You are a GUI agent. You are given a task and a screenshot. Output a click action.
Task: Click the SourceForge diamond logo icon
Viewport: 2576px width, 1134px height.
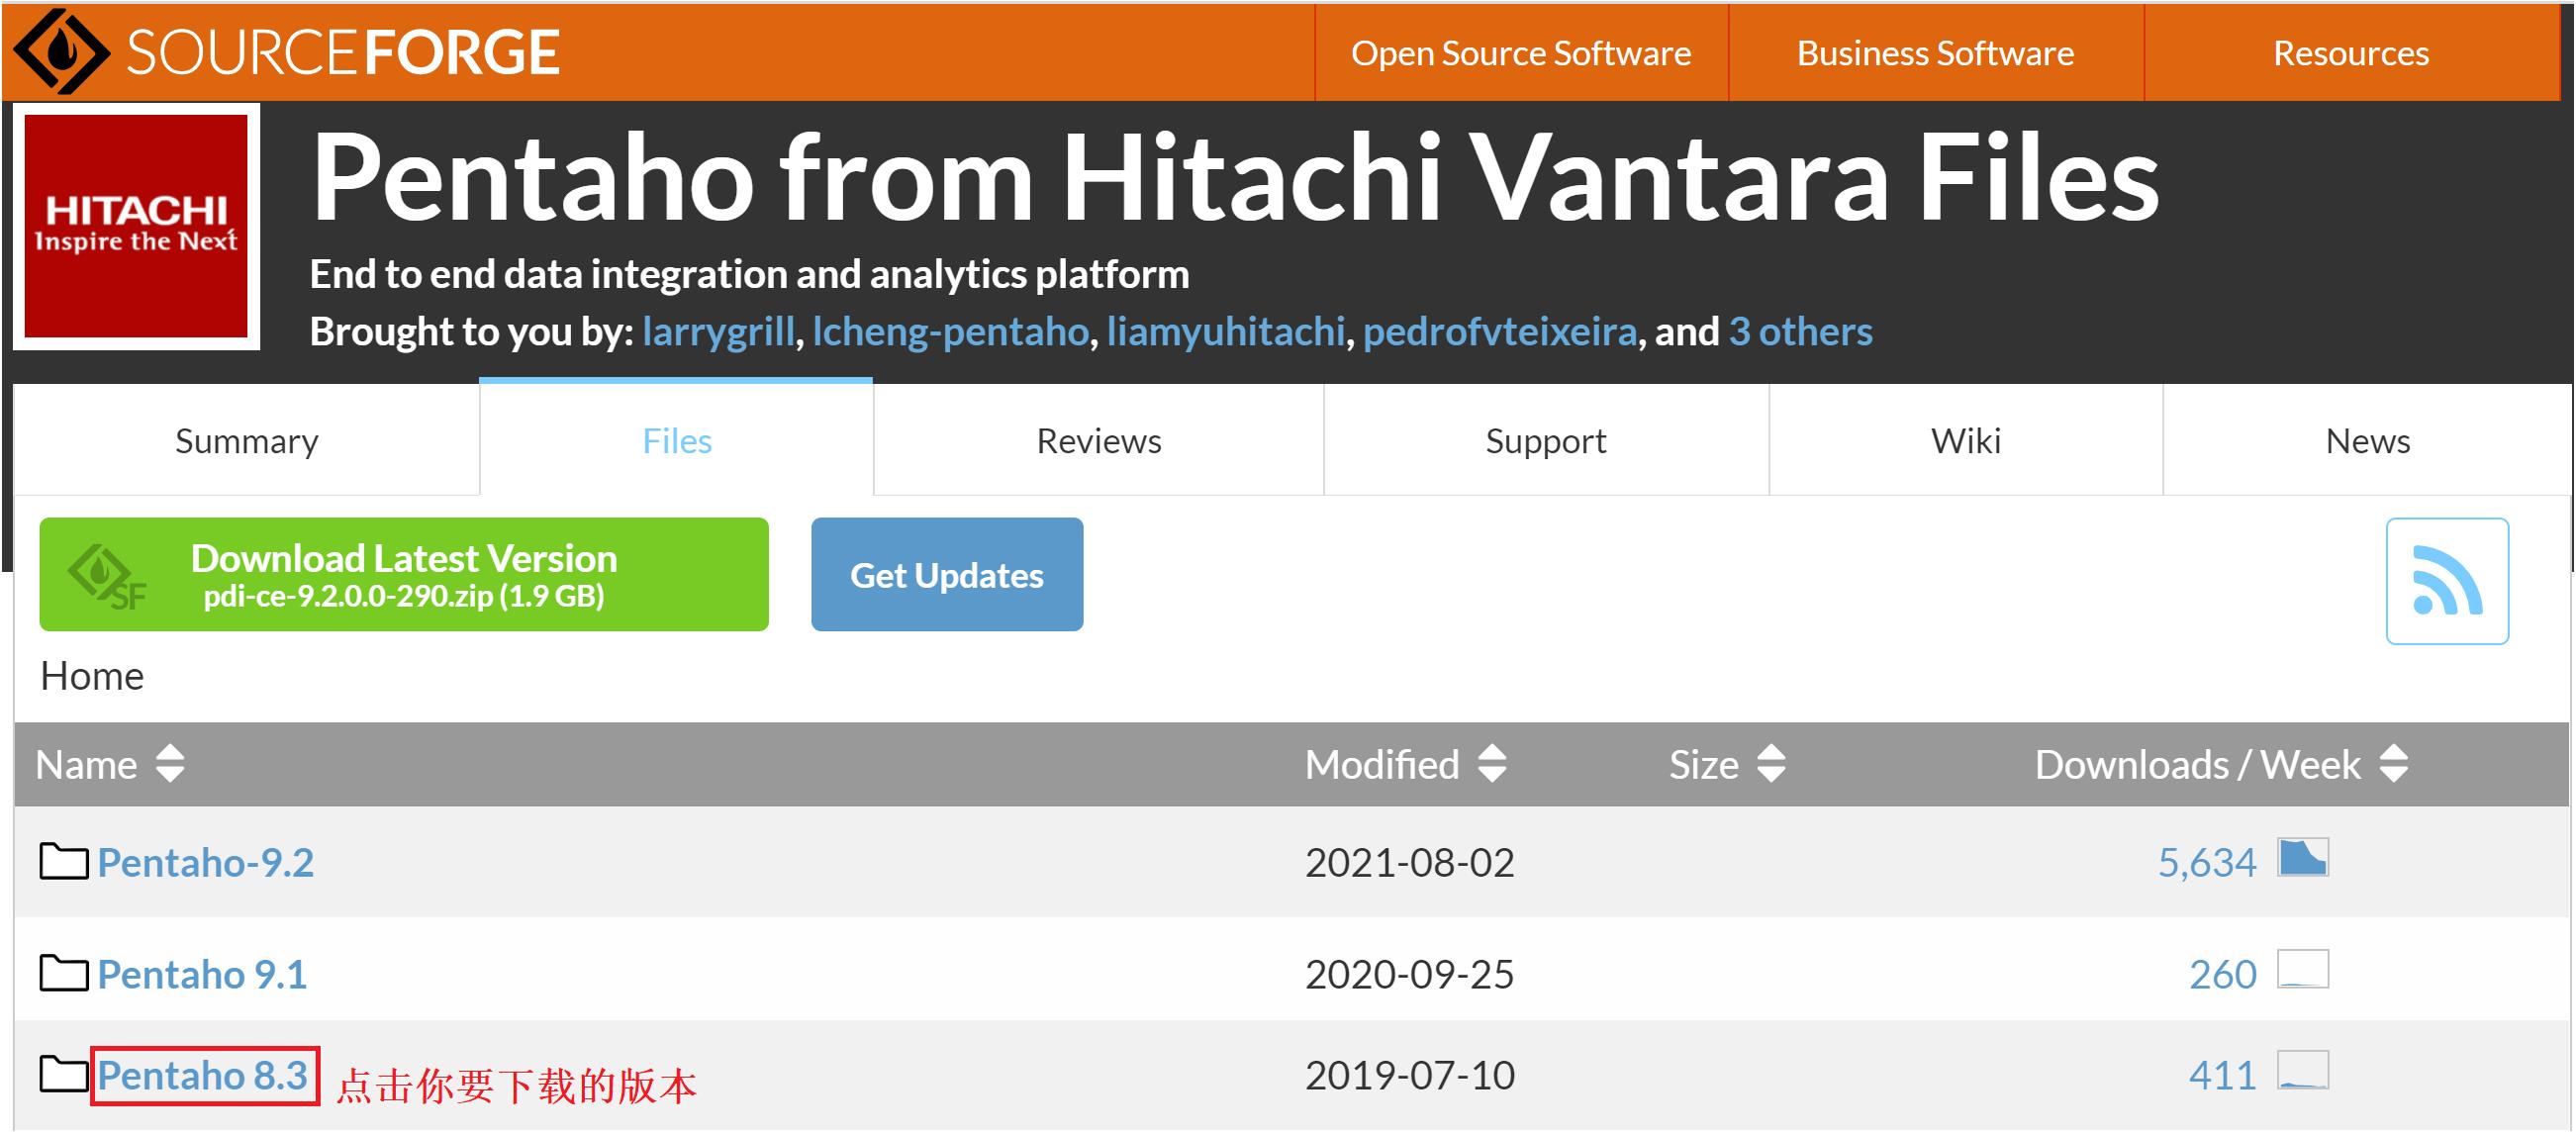pyautogui.click(x=62, y=51)
